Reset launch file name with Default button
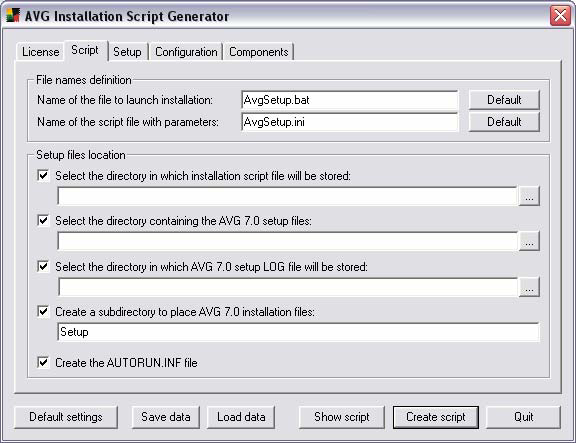The width and height of the screenshot is (576, 443). [x=504, y=100]
